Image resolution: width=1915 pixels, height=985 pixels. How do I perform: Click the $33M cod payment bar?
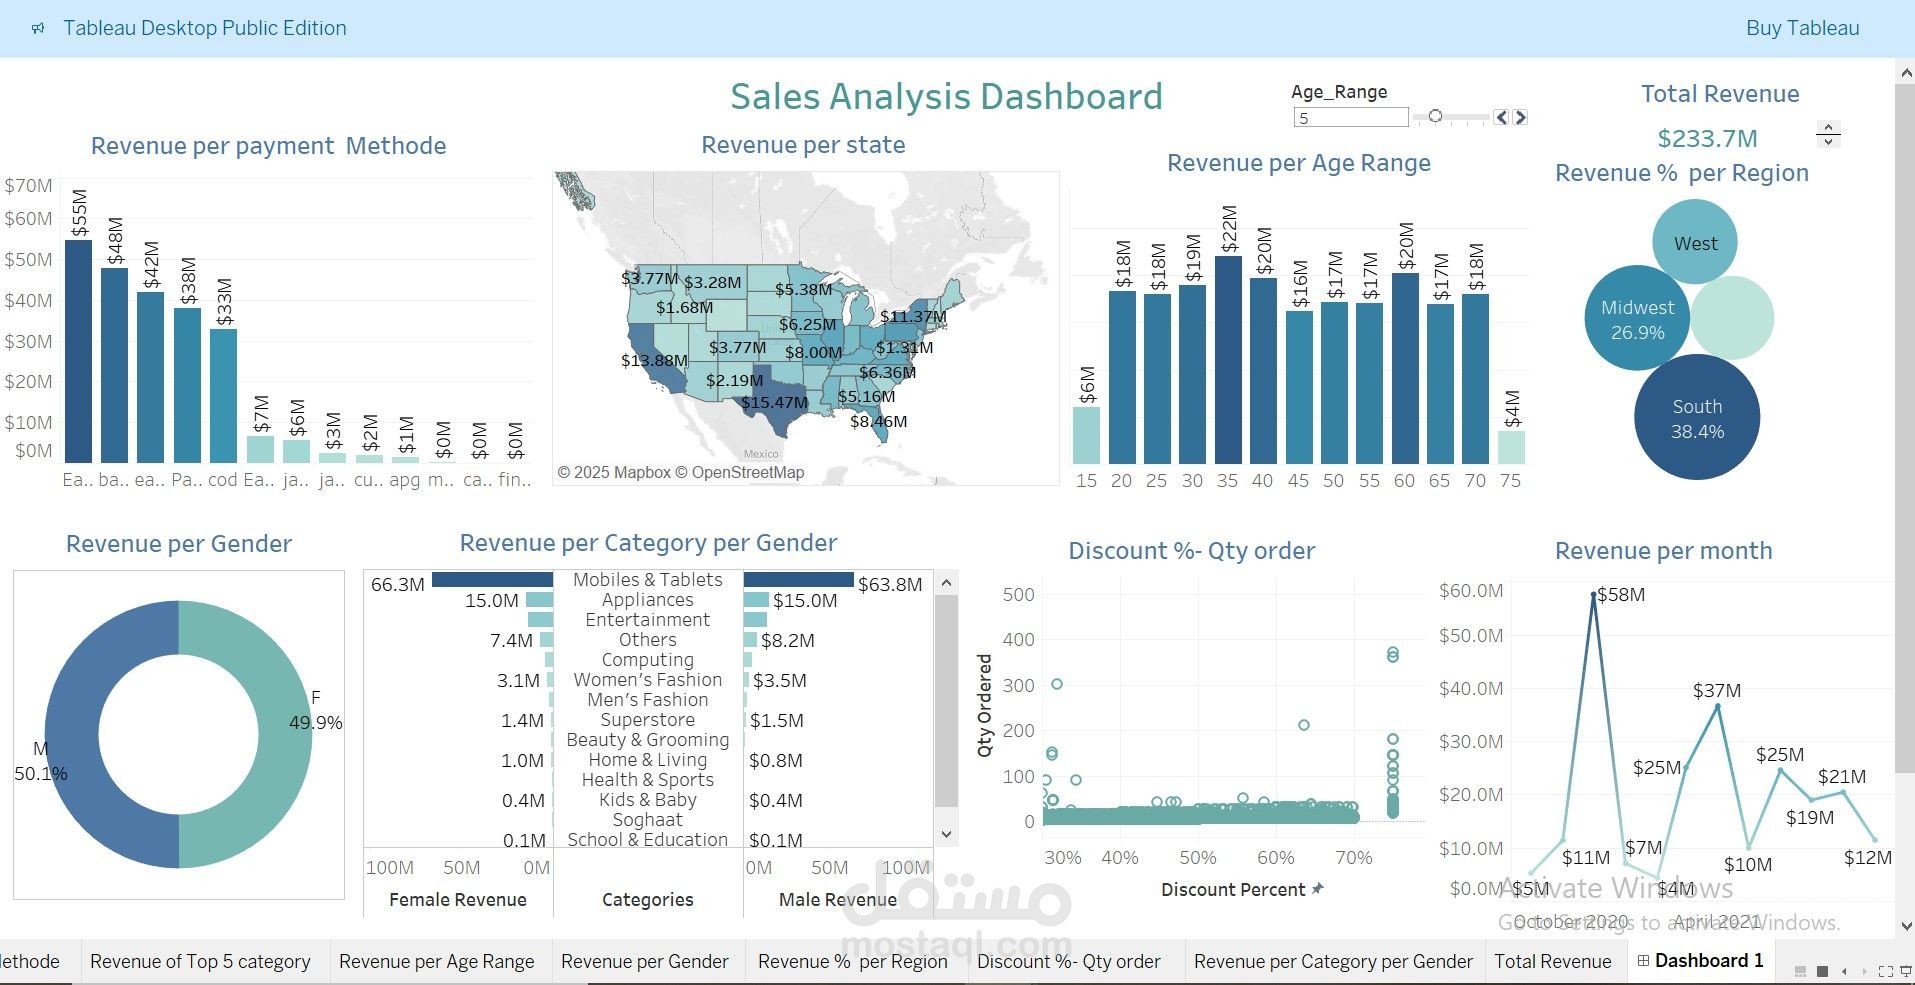tap(223, 396)
